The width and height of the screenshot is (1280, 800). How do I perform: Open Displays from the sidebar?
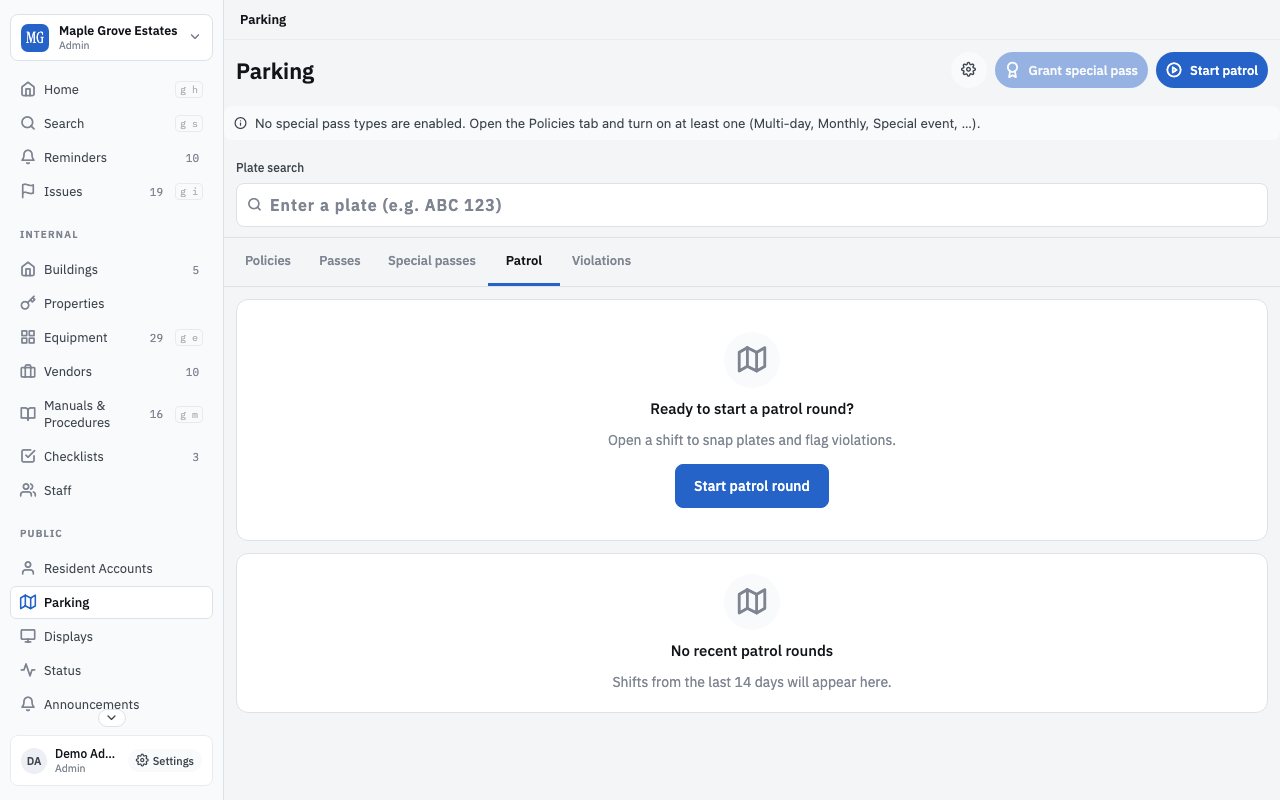pos(111,636)
